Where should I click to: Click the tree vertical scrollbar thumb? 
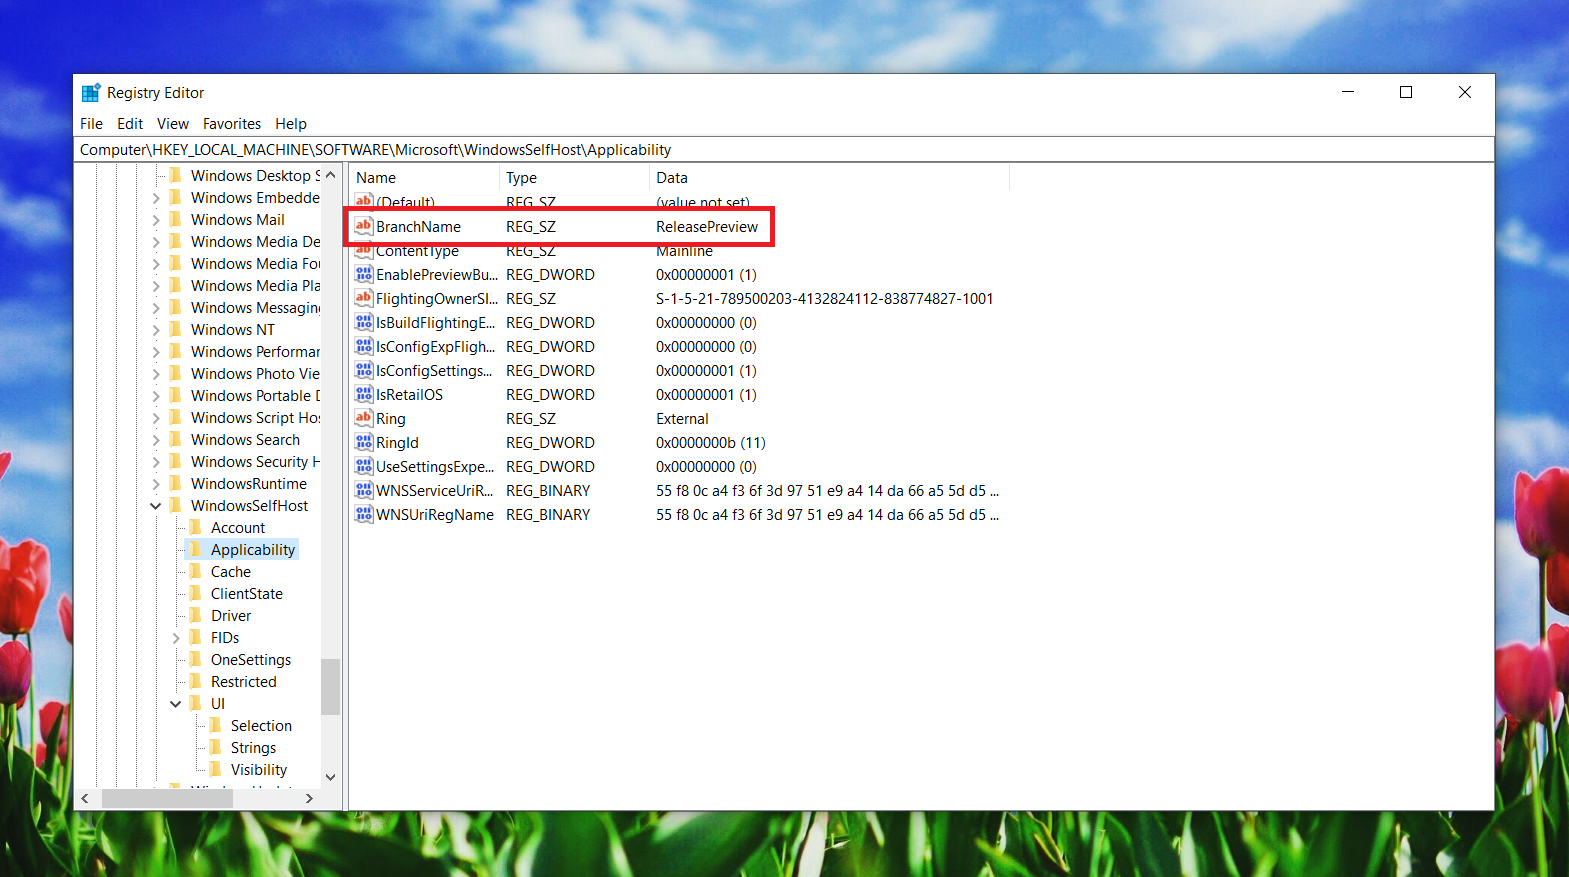[330, 687]
